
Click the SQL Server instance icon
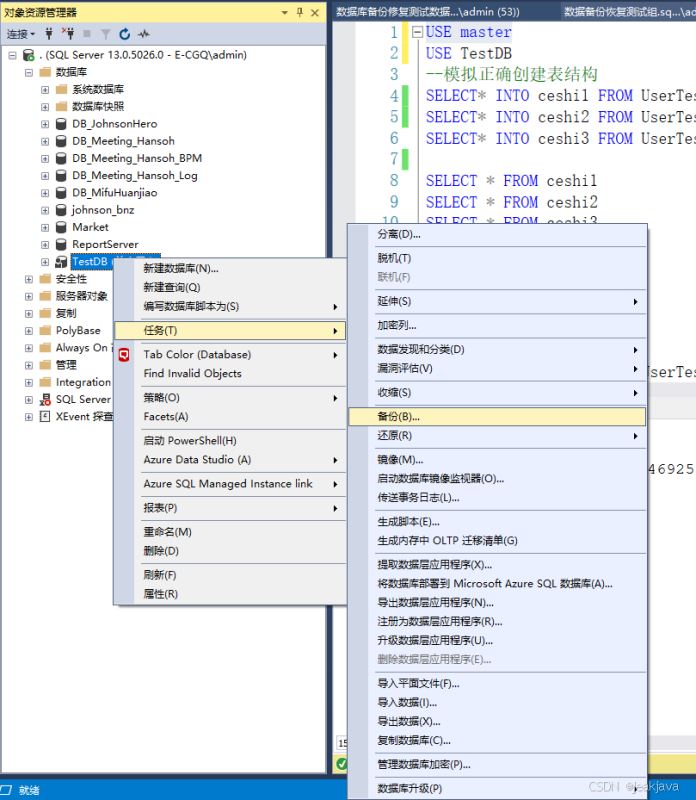coord(29,55)
